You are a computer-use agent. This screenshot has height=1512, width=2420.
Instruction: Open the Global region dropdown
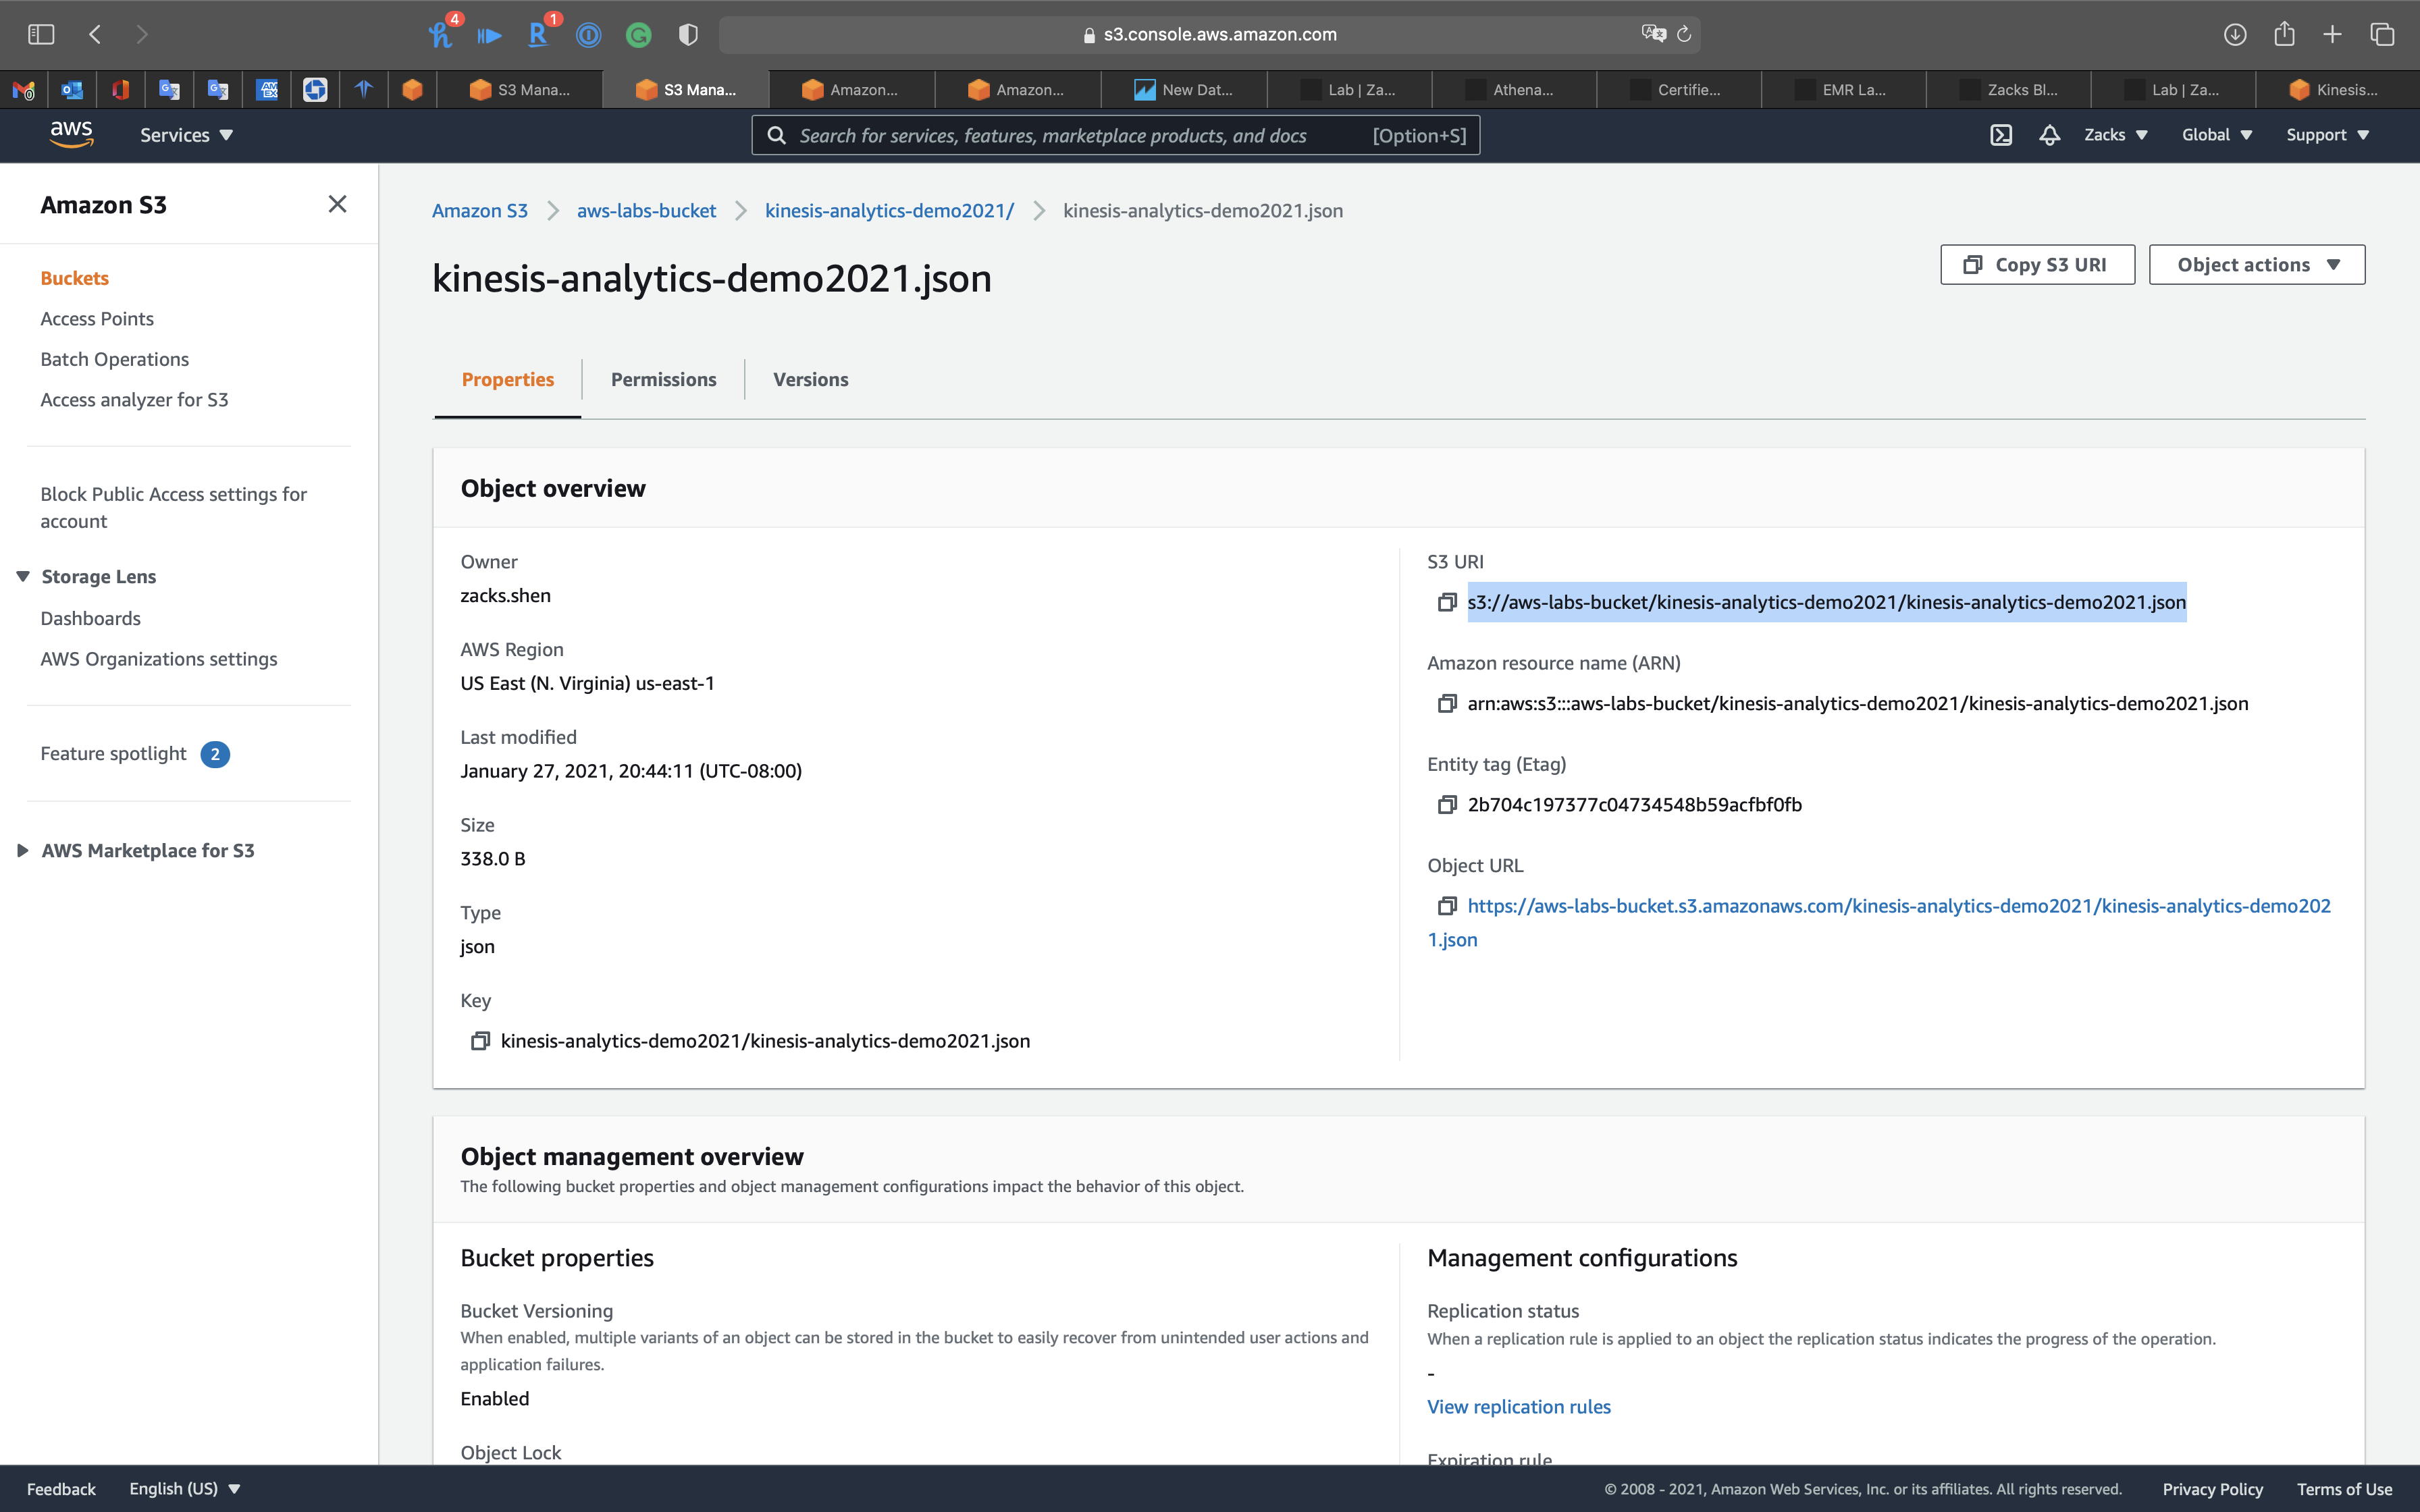(2216, 135)
